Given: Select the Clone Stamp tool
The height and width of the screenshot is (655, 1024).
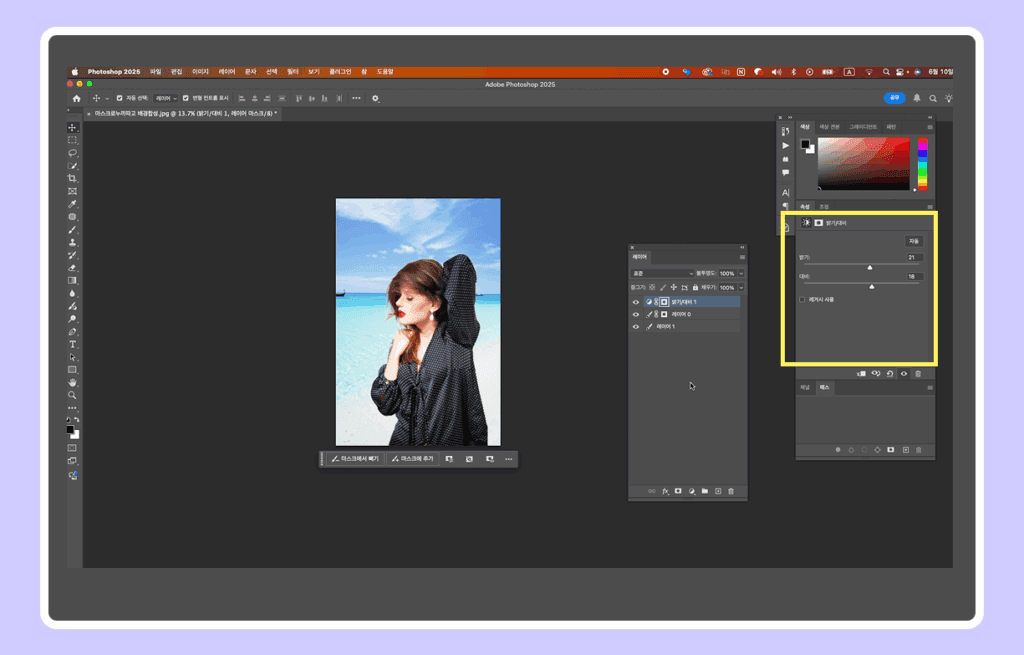Looking at the screenshot, I should click(72, 242).
